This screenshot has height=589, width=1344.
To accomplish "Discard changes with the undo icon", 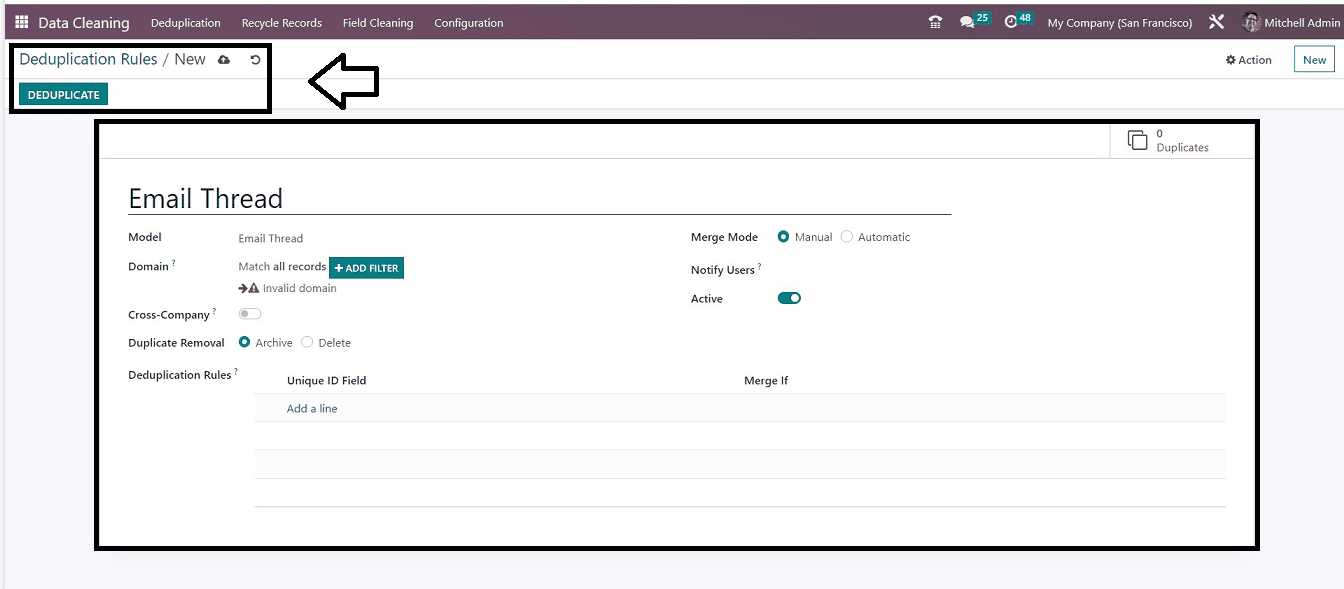I will (255, 60).
